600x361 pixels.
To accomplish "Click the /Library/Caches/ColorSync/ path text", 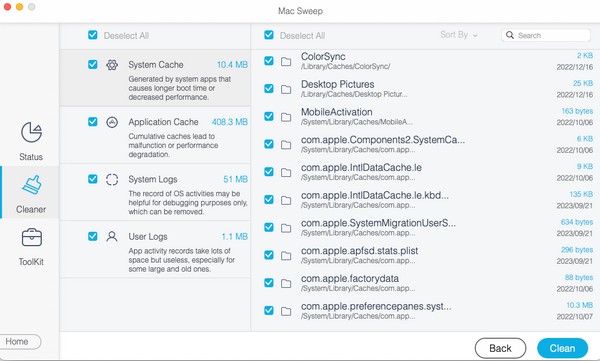I will (x=346, y=66).
